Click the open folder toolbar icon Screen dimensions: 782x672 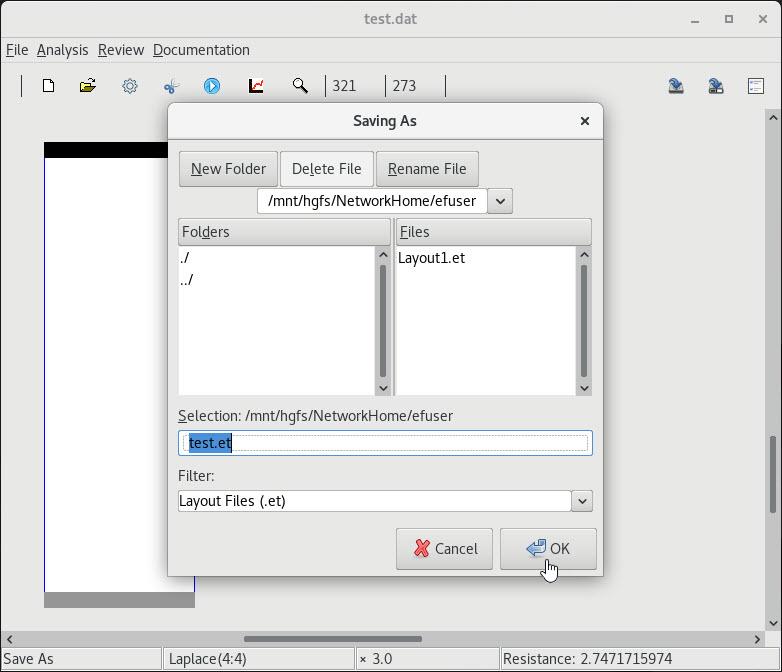coord(88,86)
